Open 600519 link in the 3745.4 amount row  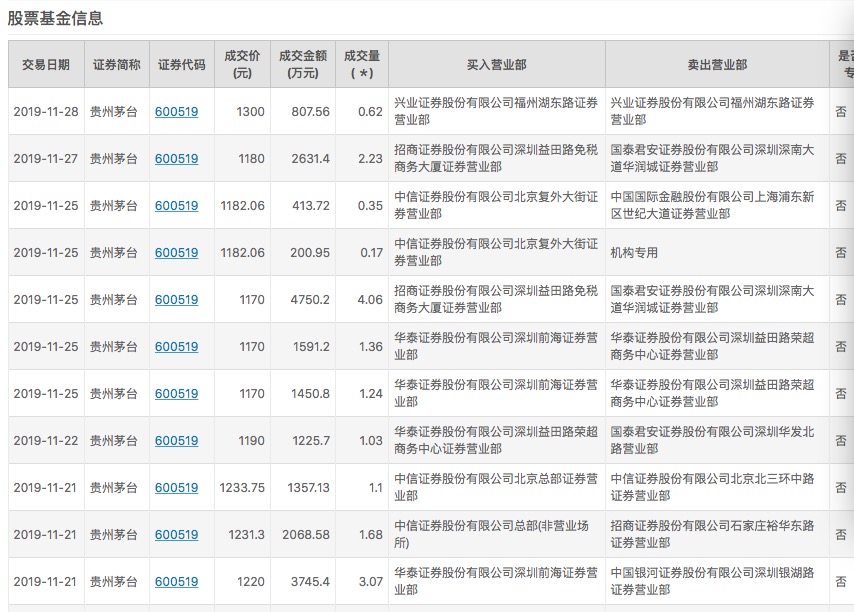pos(176,582)
